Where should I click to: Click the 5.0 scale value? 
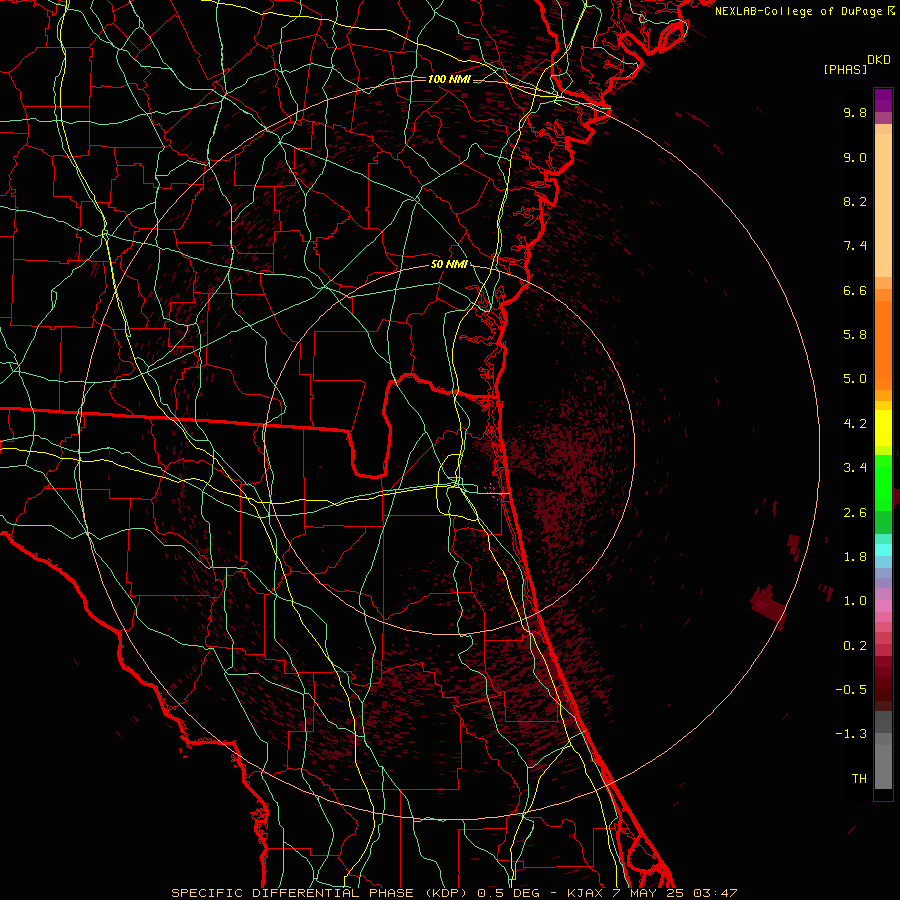855,379
